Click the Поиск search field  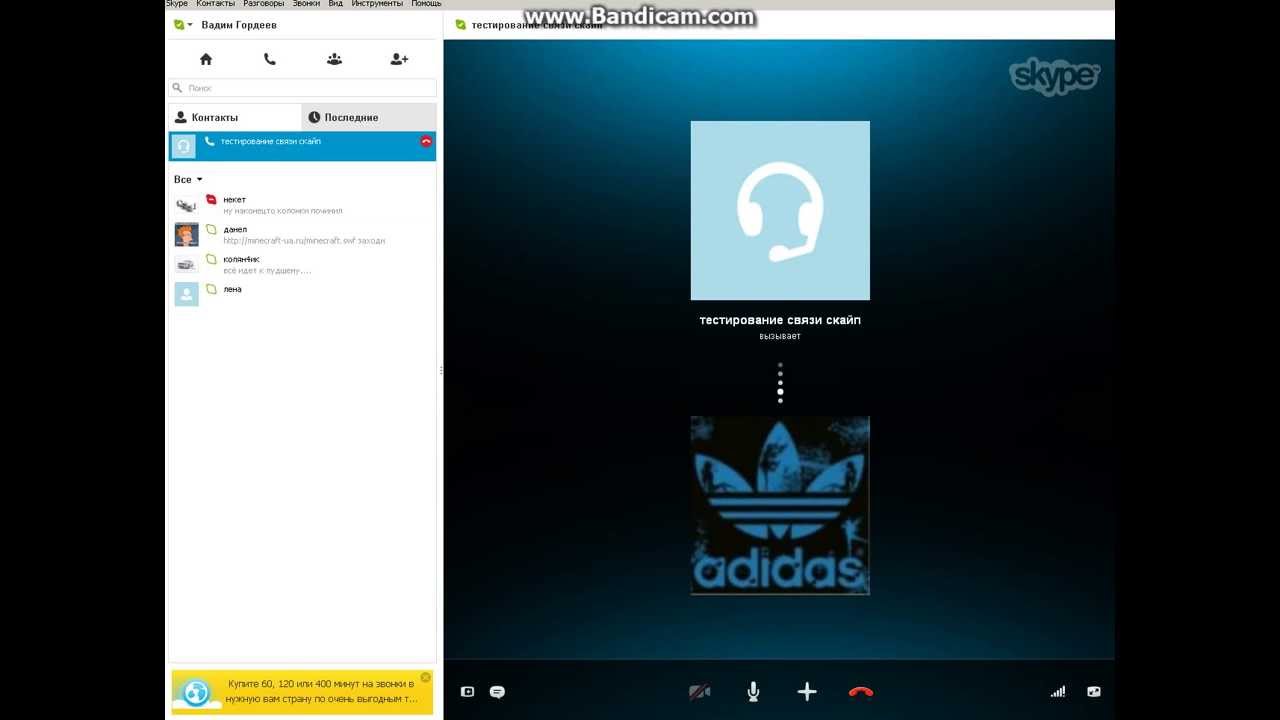[x=302, y=88]
